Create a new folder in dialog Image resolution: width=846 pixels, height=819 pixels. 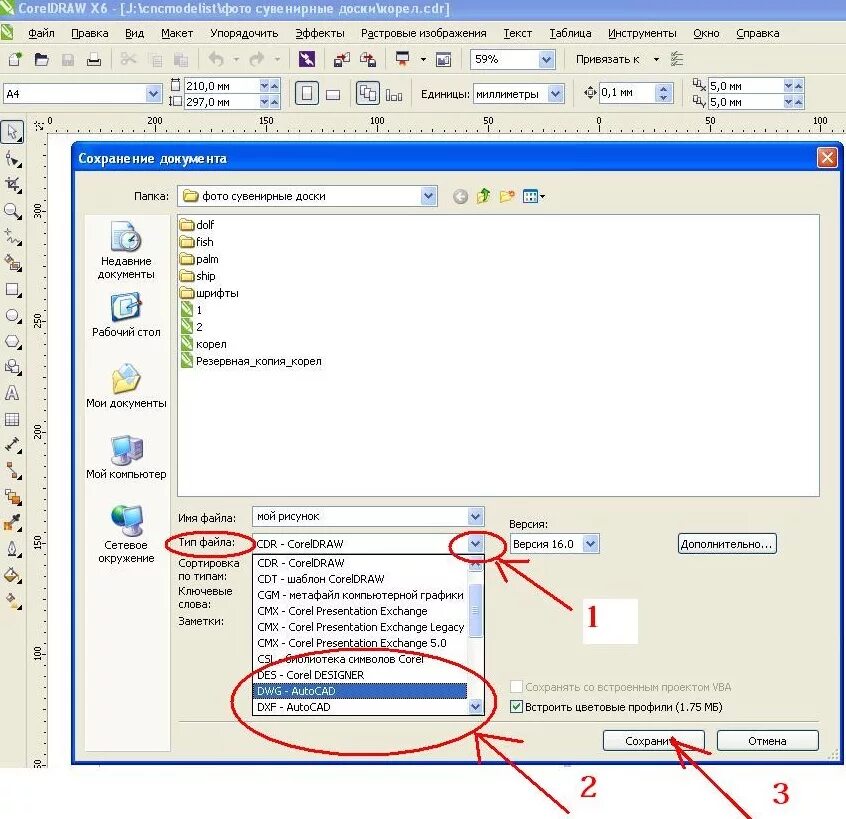tap(507, 196)
